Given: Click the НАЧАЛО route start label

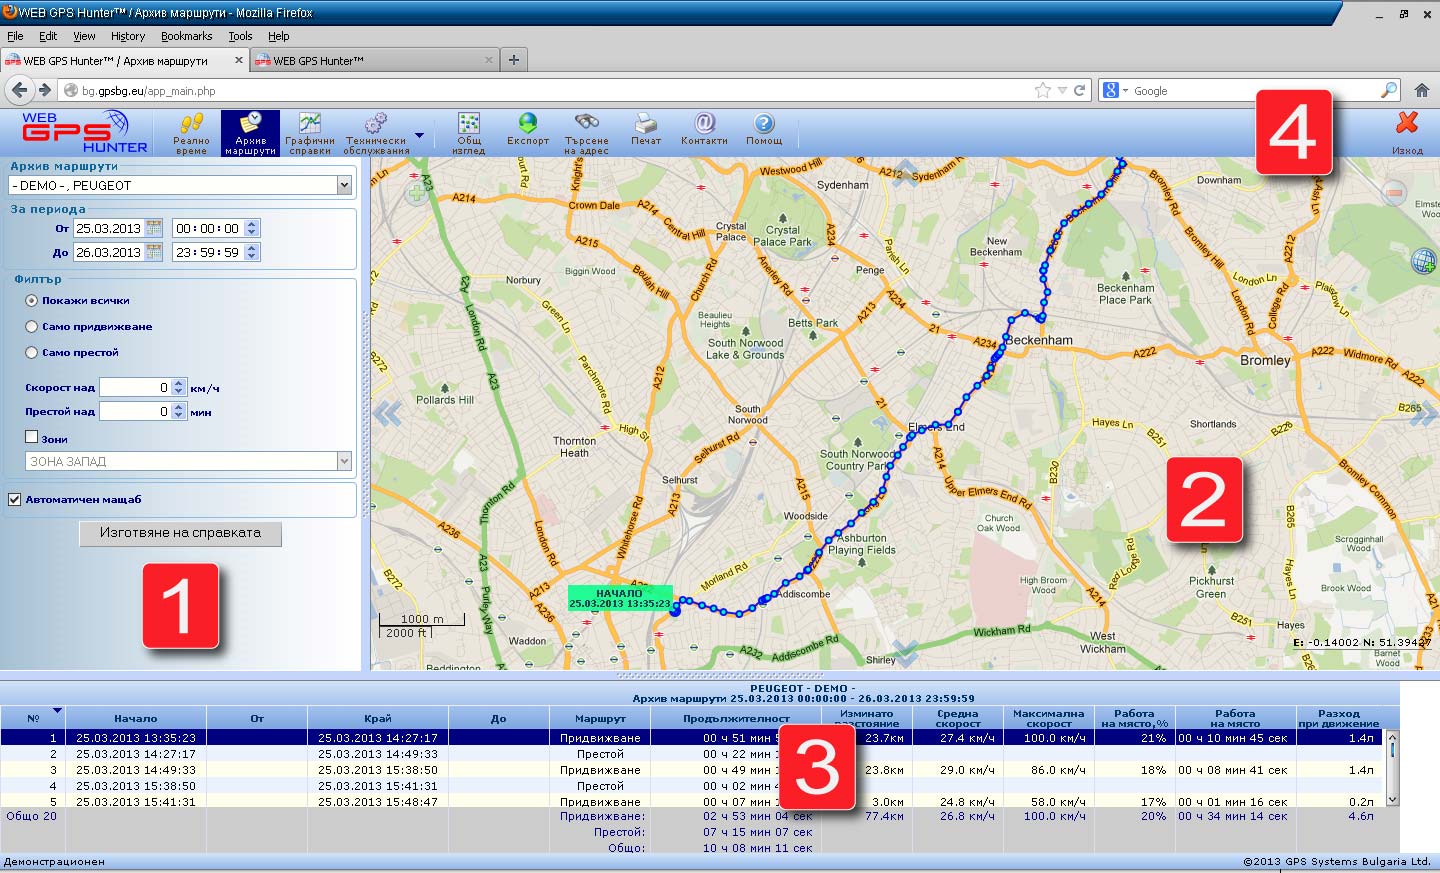Looking at the screenshot, I should [x=620, y=598].
